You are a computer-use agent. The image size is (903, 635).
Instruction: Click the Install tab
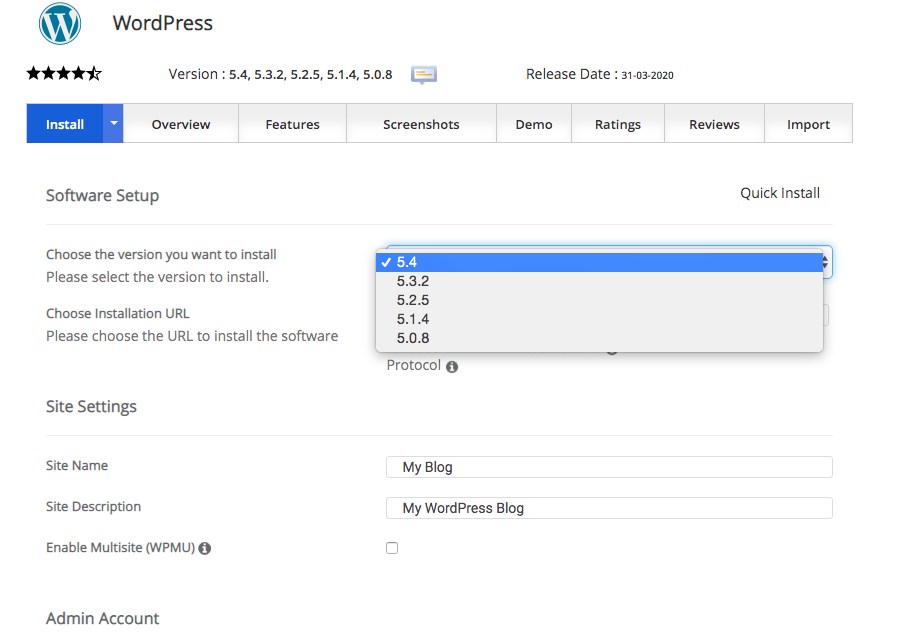[x=65, y=123]
